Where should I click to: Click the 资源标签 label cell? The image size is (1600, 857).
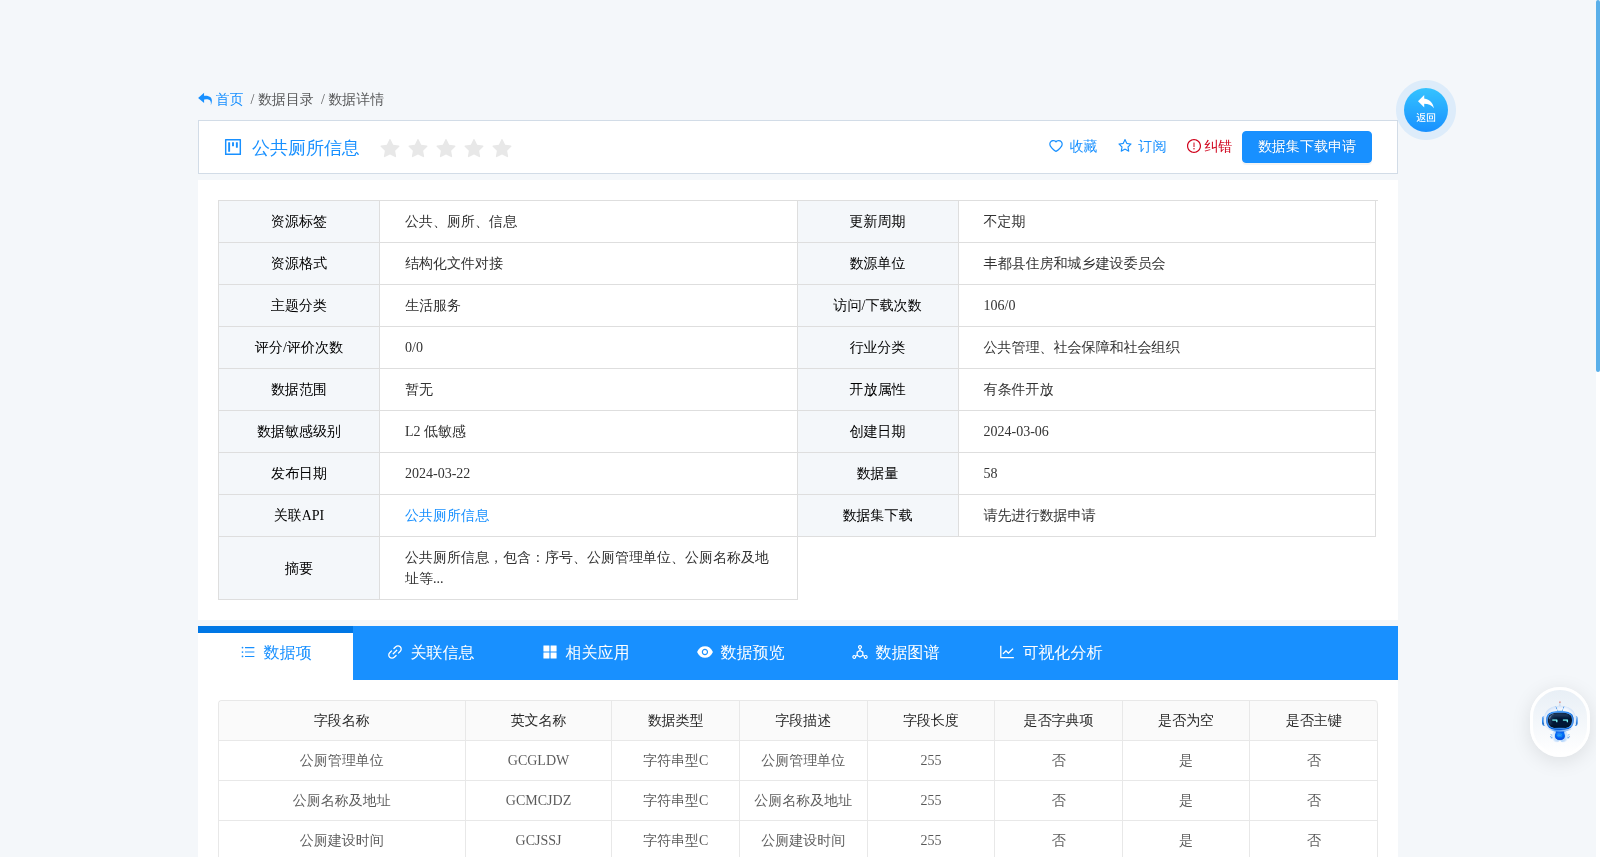click(299, 222)
